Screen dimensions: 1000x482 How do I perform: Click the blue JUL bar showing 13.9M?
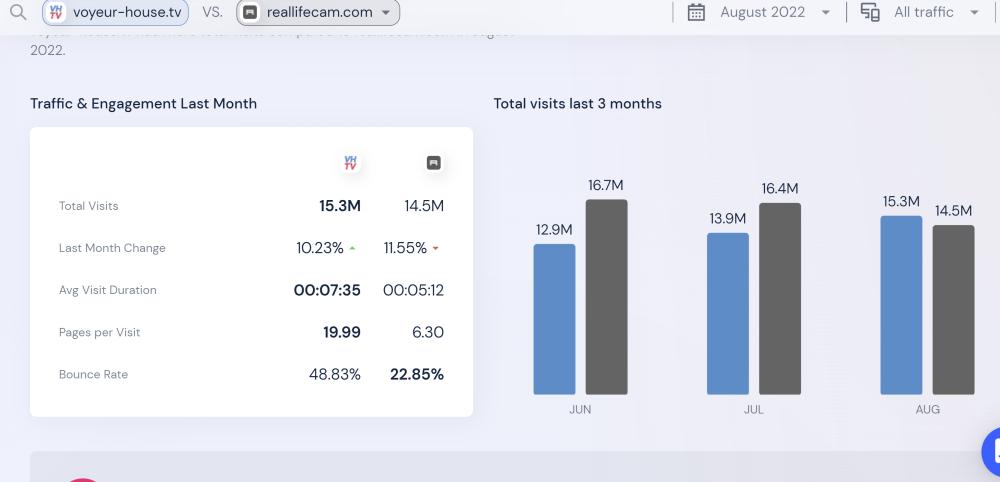tap(728, 314)
